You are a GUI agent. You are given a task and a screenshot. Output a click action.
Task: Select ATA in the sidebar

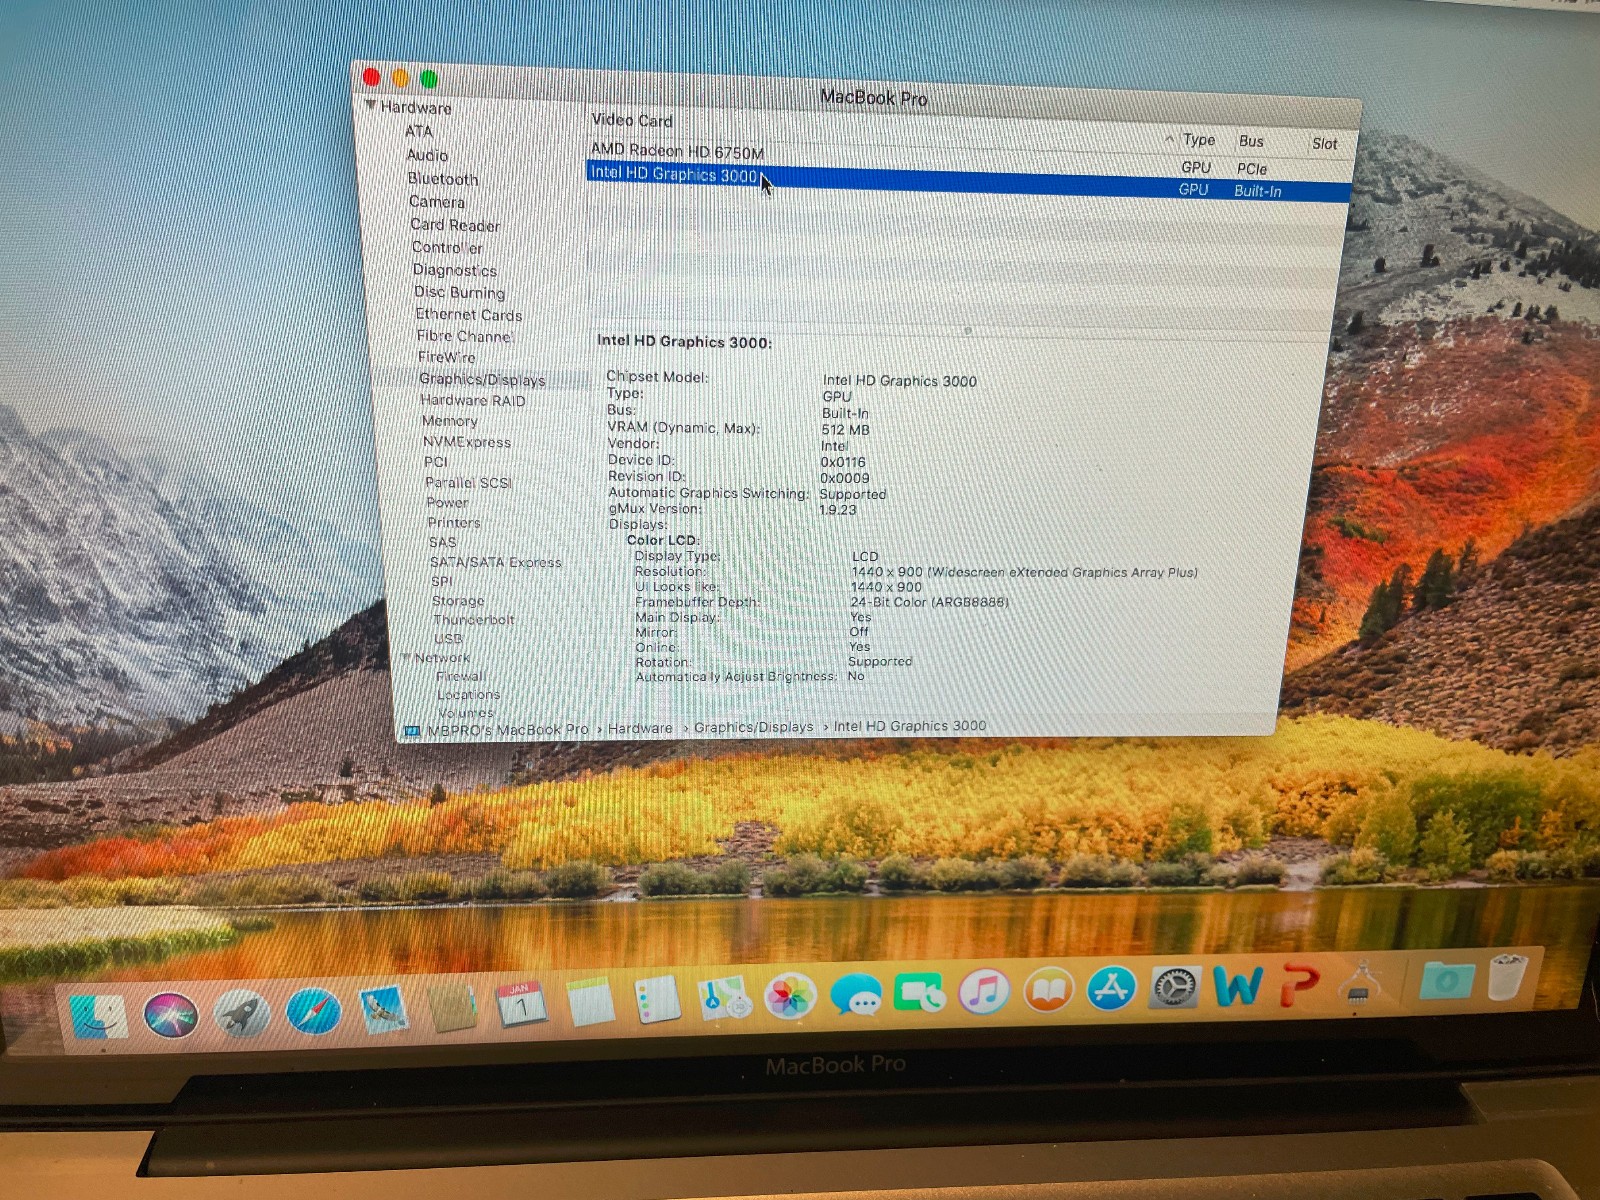419,131
